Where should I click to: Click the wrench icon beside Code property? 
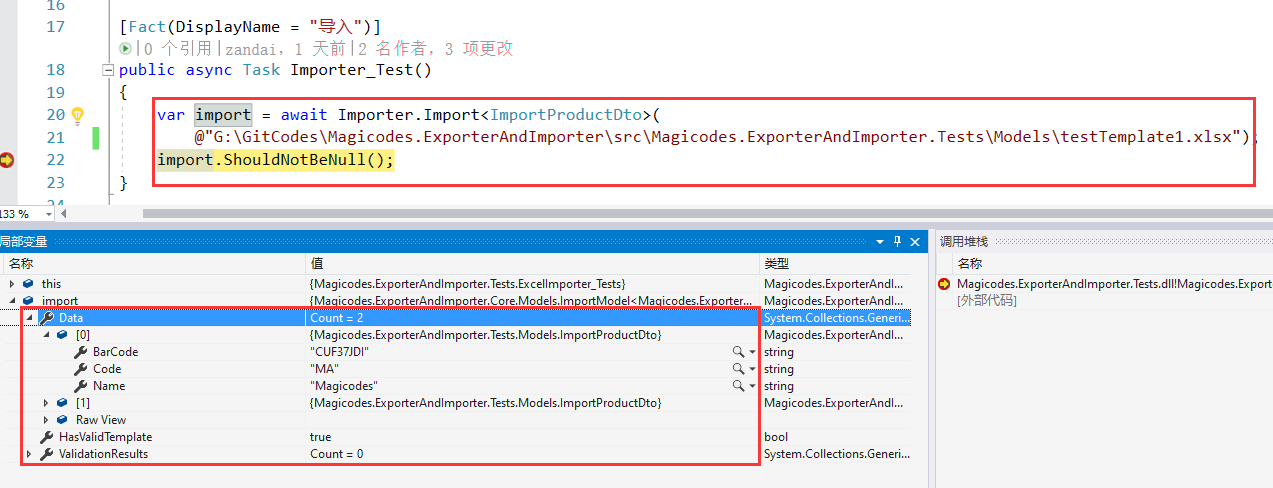click(80, 369)
